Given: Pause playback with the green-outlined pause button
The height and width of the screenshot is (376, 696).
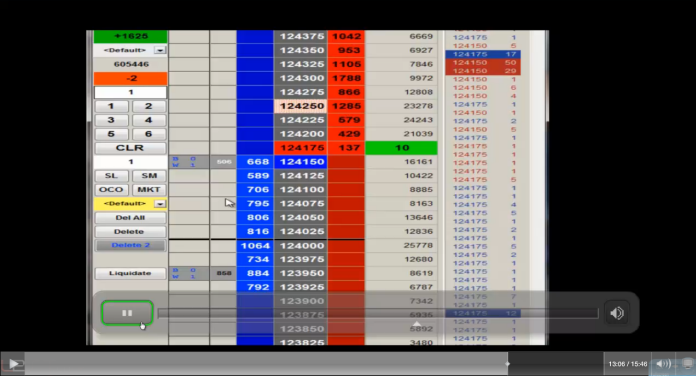Looking at the screenshot, I should coord(127,313).
